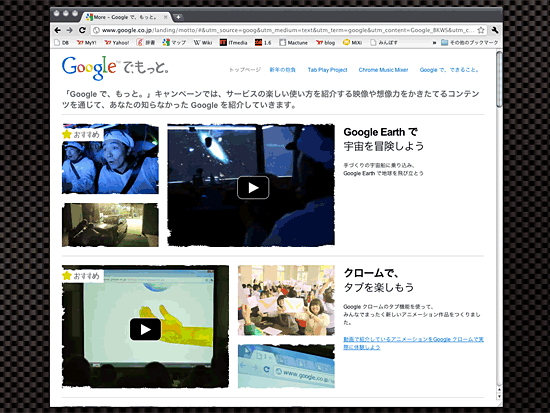Click the page vertical scrollbar thumb

click(499, 79)
